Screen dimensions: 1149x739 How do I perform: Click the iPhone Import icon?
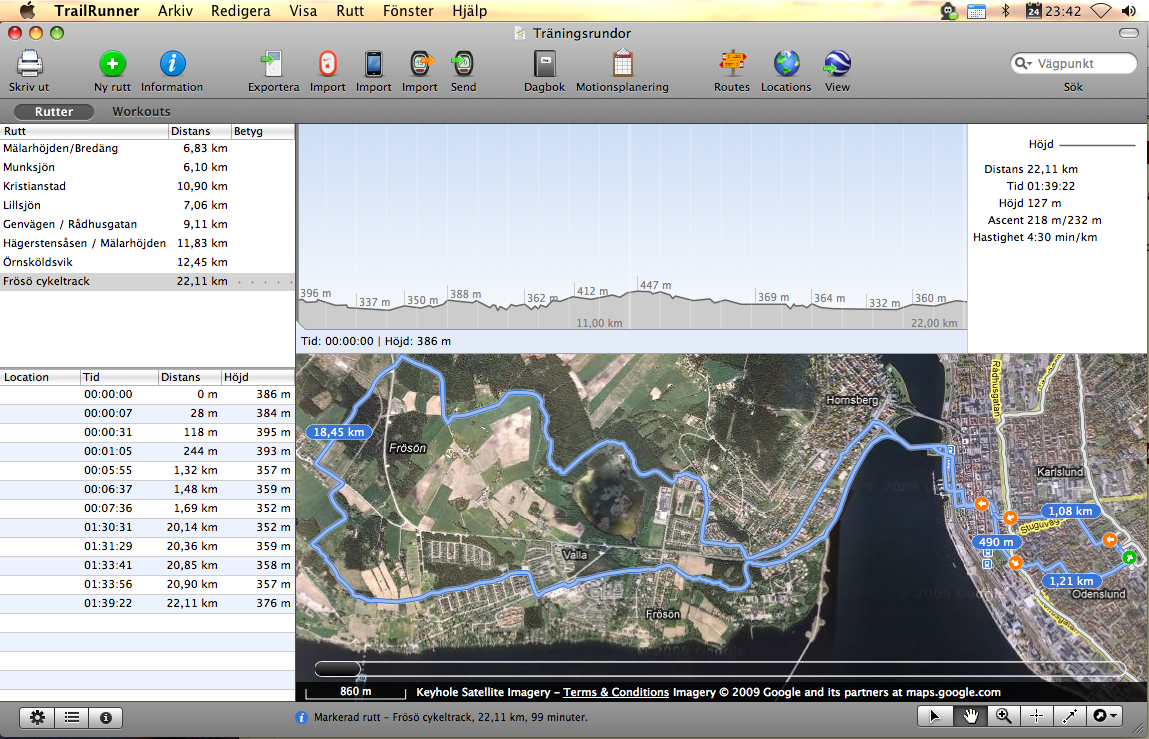374,65
